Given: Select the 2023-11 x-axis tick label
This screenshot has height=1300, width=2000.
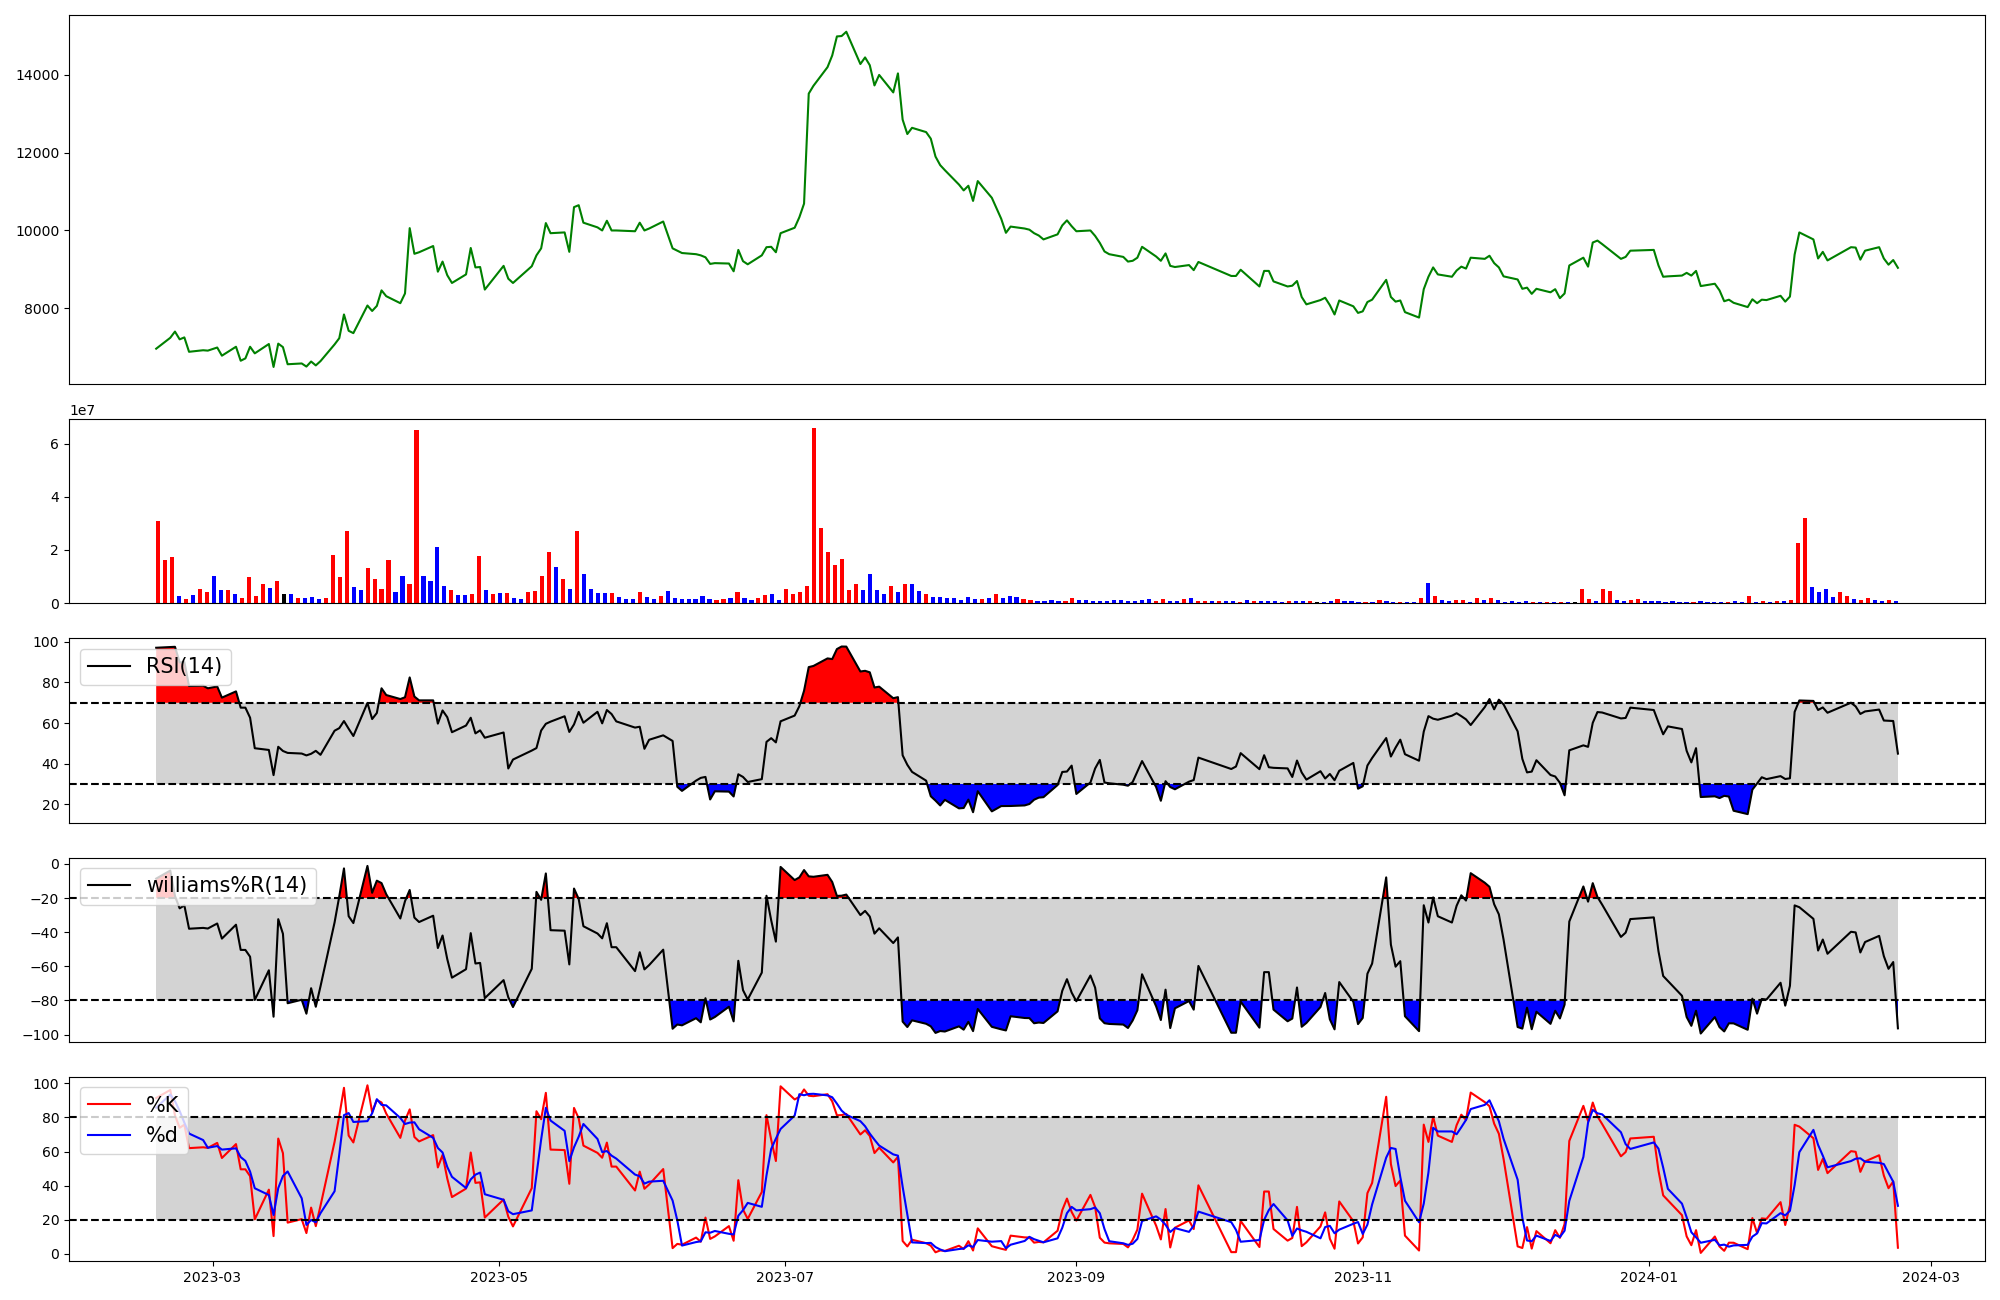Looking at the screenshot, I should (x=1363, y=1277).
